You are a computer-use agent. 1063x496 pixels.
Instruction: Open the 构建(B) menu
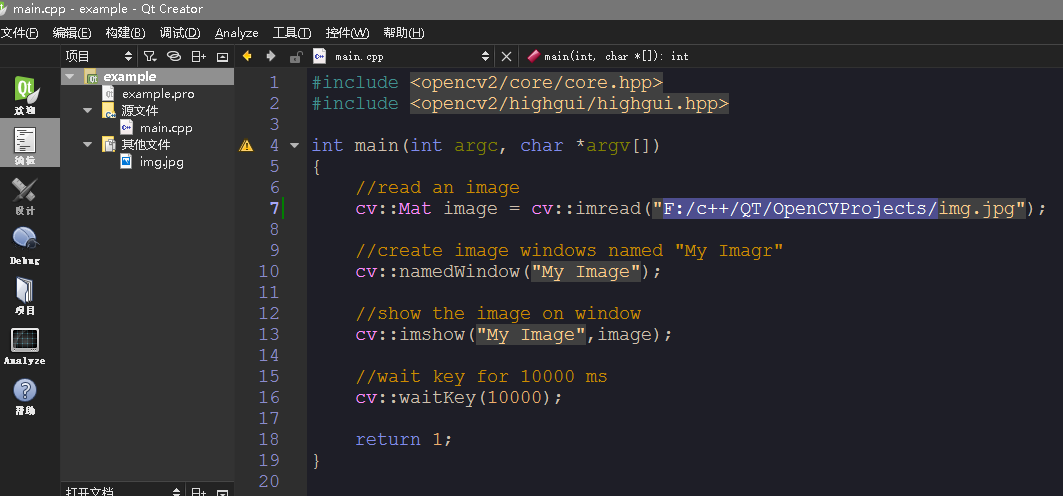click(x=125, y=33)
